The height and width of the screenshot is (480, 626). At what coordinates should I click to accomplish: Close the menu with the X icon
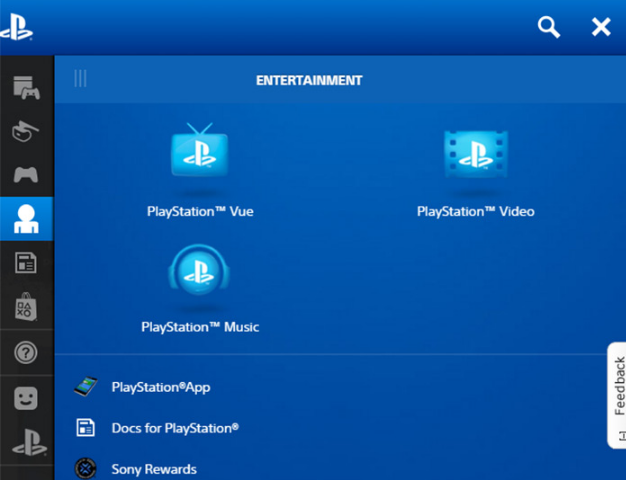click(601, 27)
